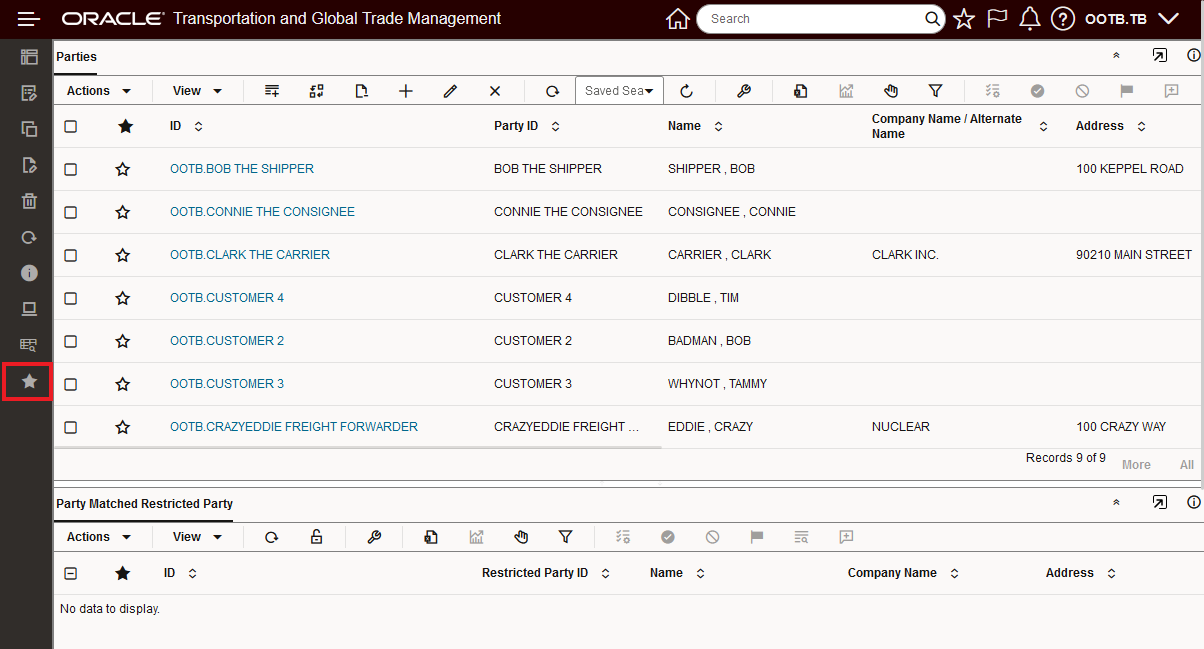Click More to load additional records
The image size is (1204, 649).
point(1136,464)
